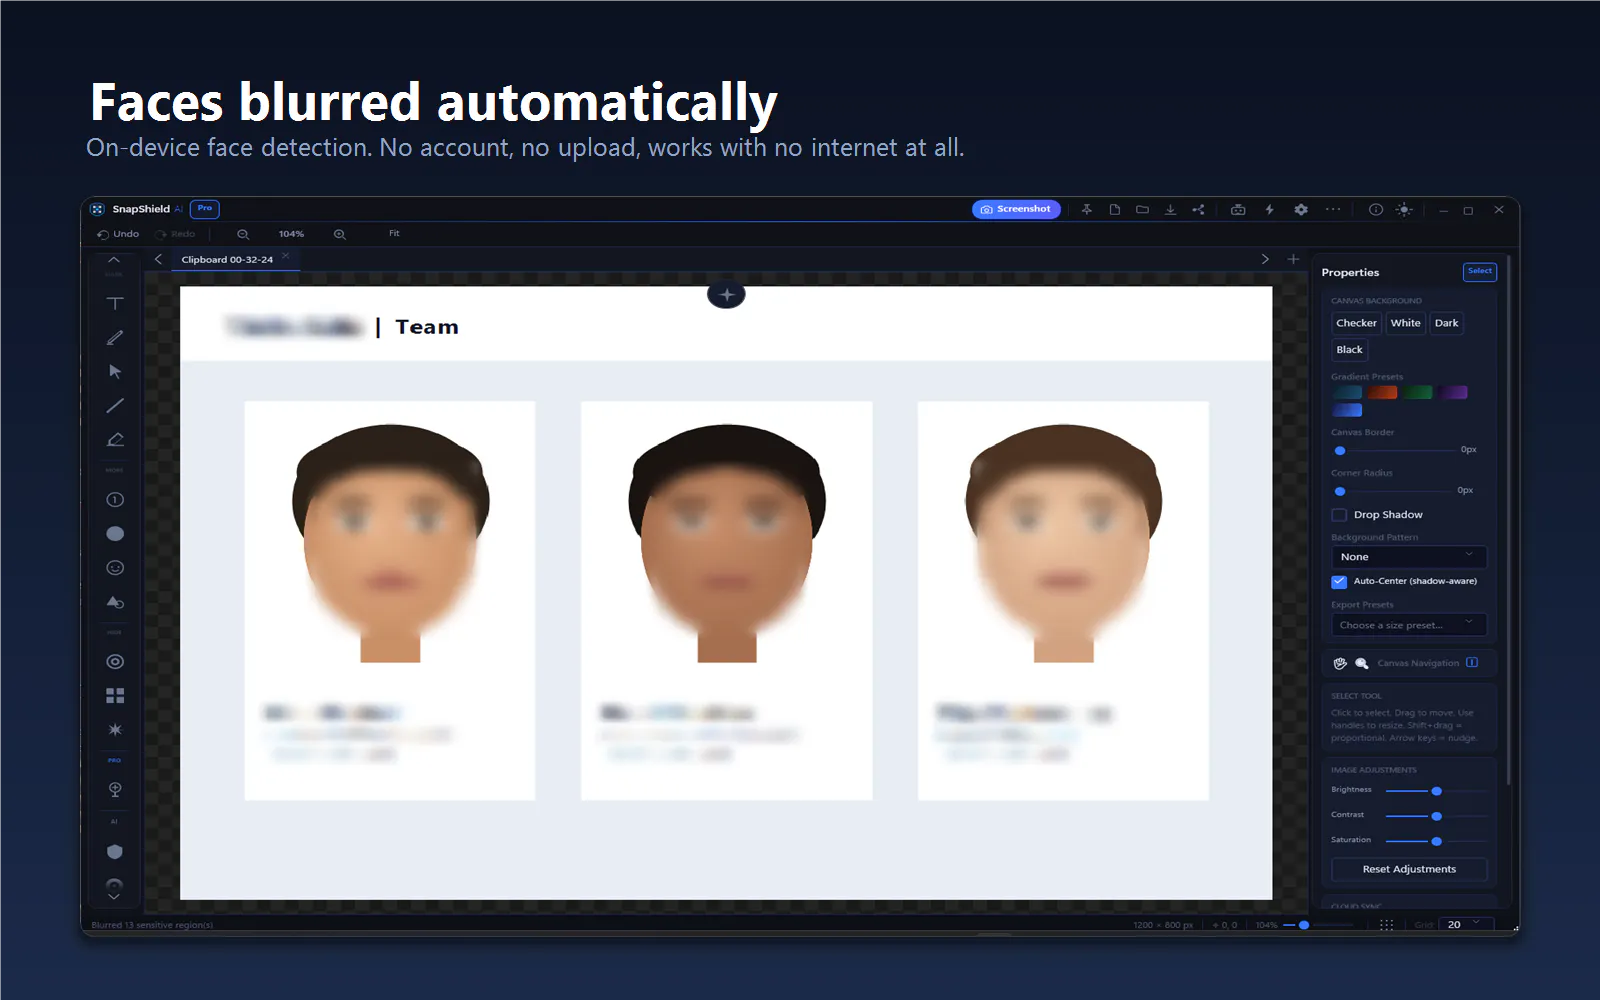This screenshot has width=1600, height=1000.
Task: Choose the purple gradient preset swatch
Action: (1453, 392)
